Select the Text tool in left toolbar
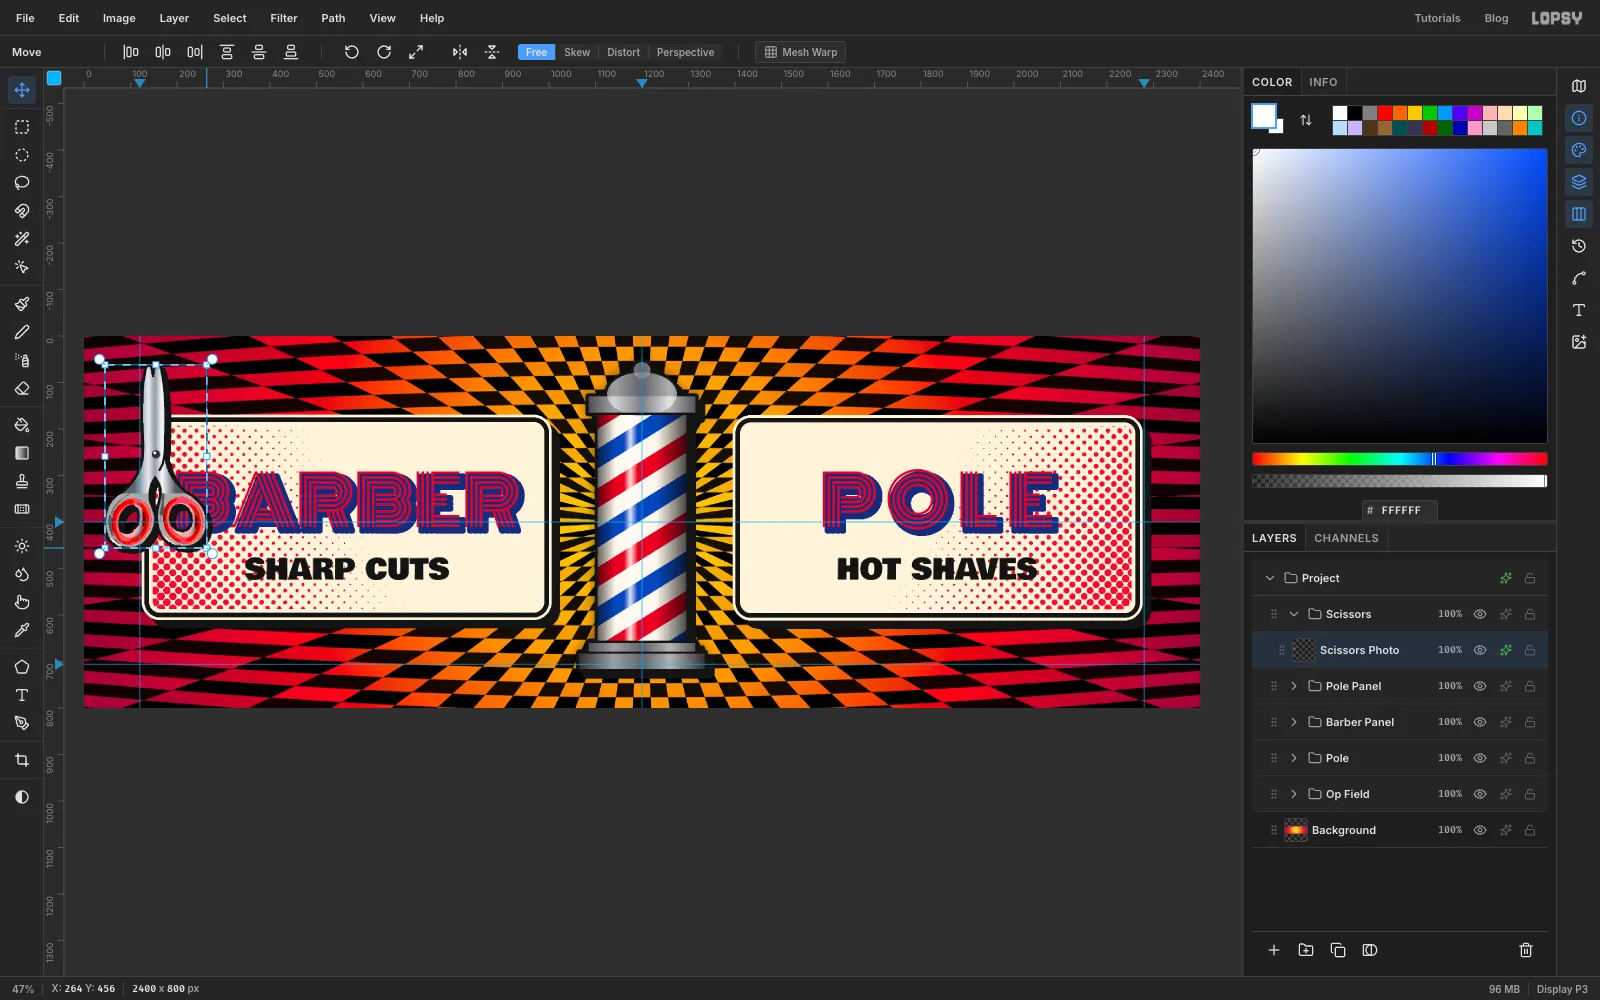The height and width of the screenshot is (1000, 1600). 22,695
